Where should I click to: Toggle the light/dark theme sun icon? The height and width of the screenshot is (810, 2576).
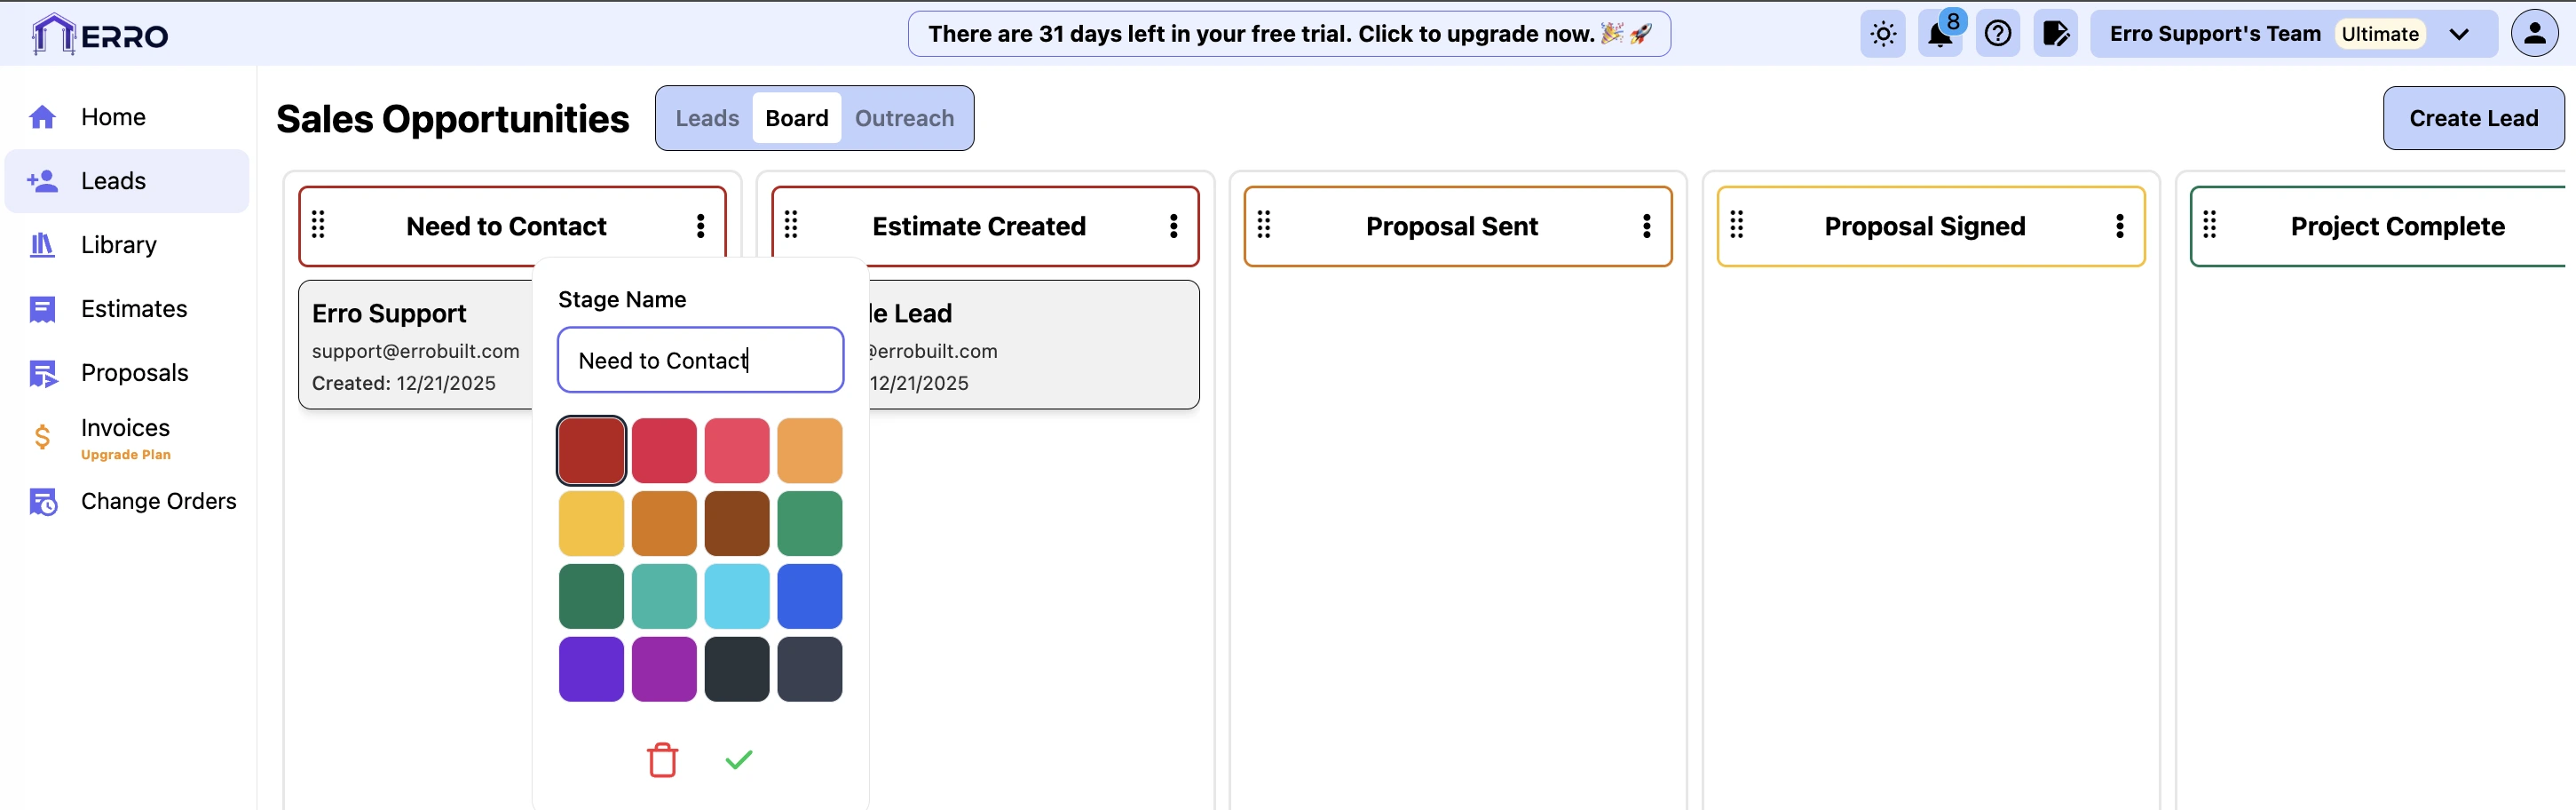[x=1882, y=35]
